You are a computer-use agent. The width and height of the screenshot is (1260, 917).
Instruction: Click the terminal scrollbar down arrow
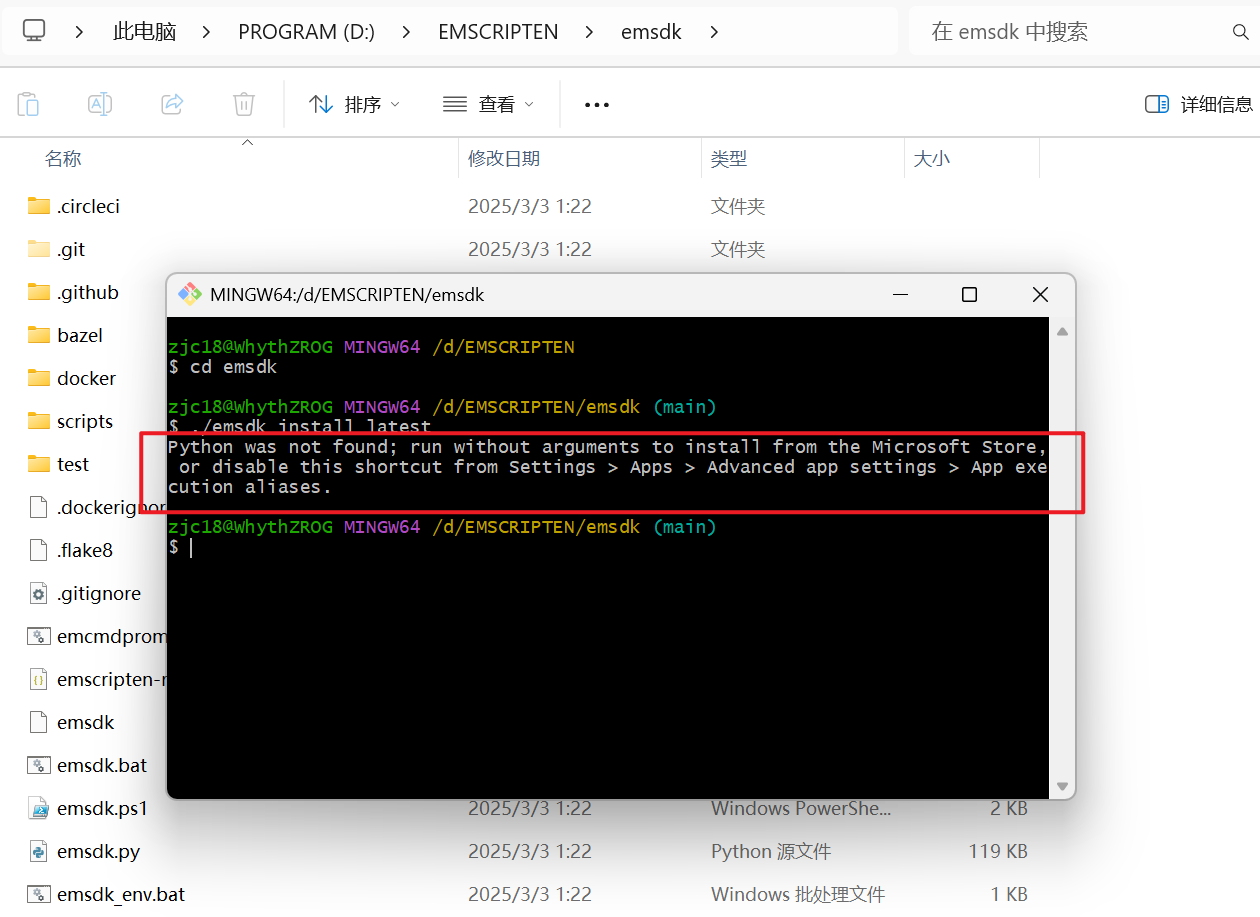[x=1062, y=786]
